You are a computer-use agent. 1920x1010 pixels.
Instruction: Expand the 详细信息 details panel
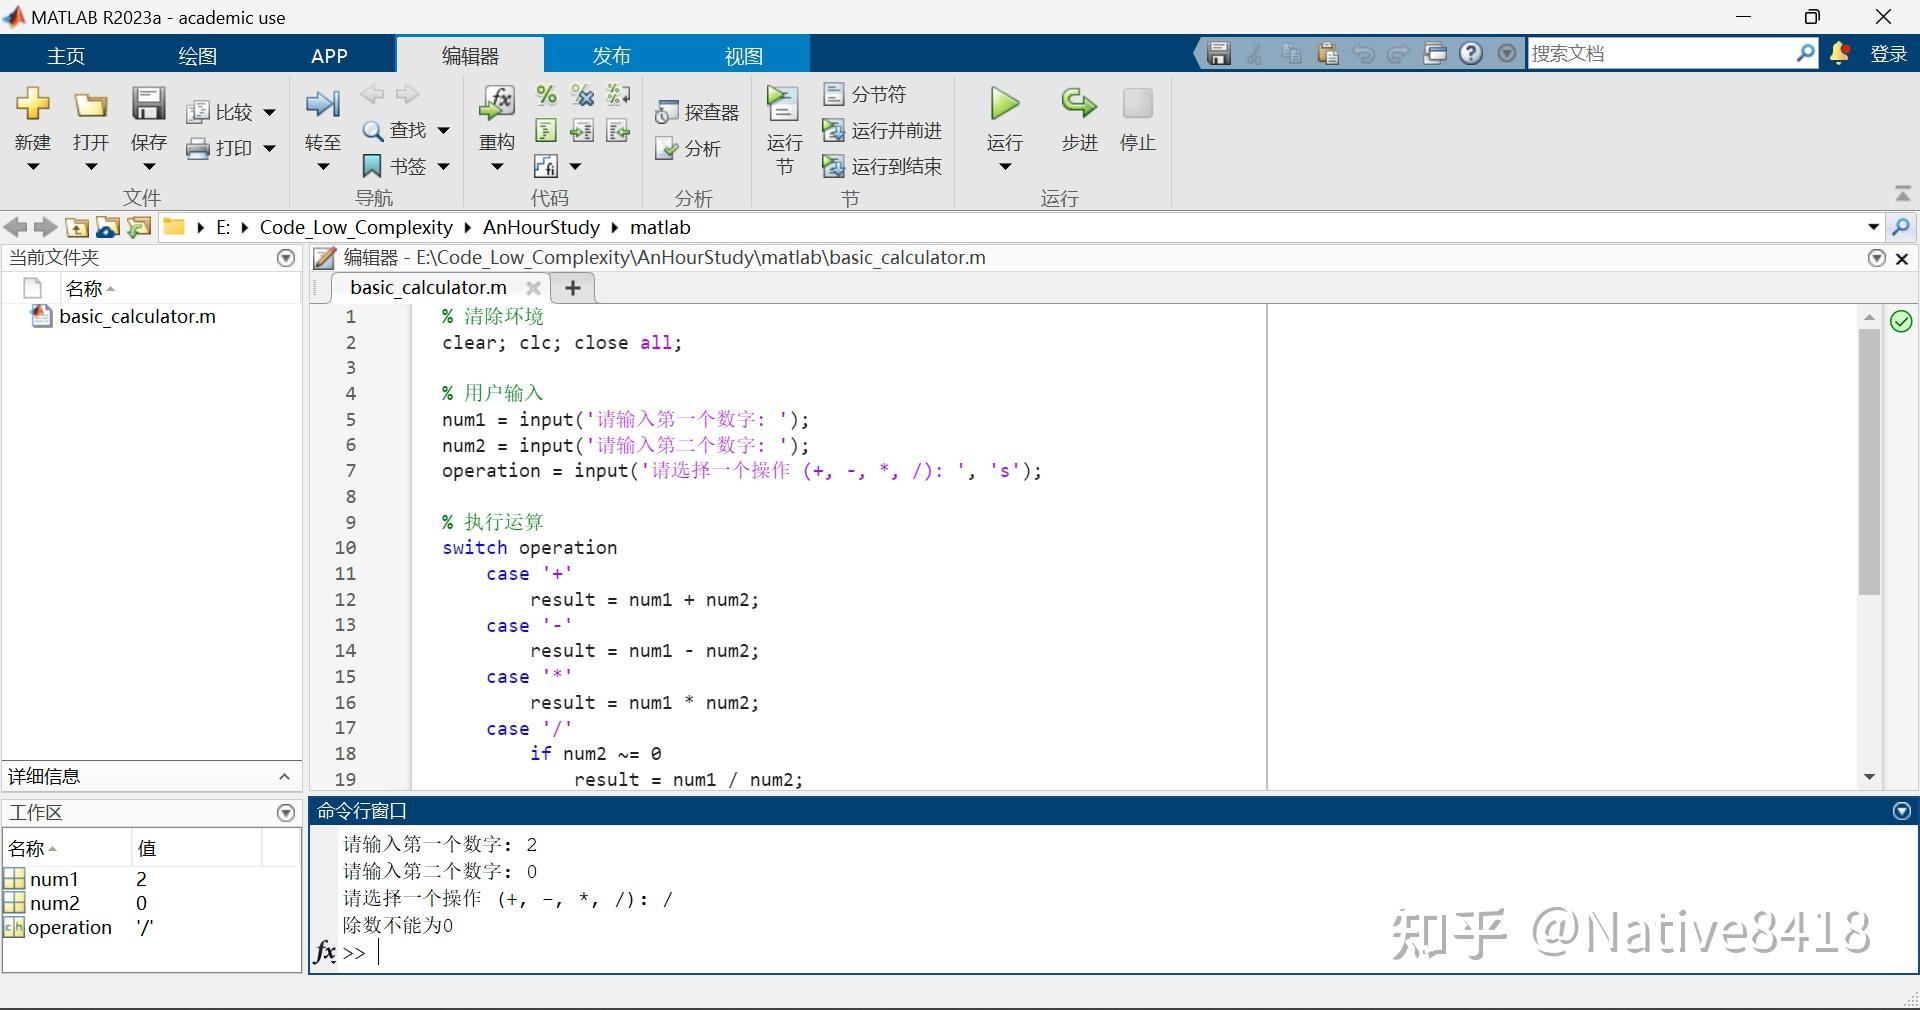284,777
